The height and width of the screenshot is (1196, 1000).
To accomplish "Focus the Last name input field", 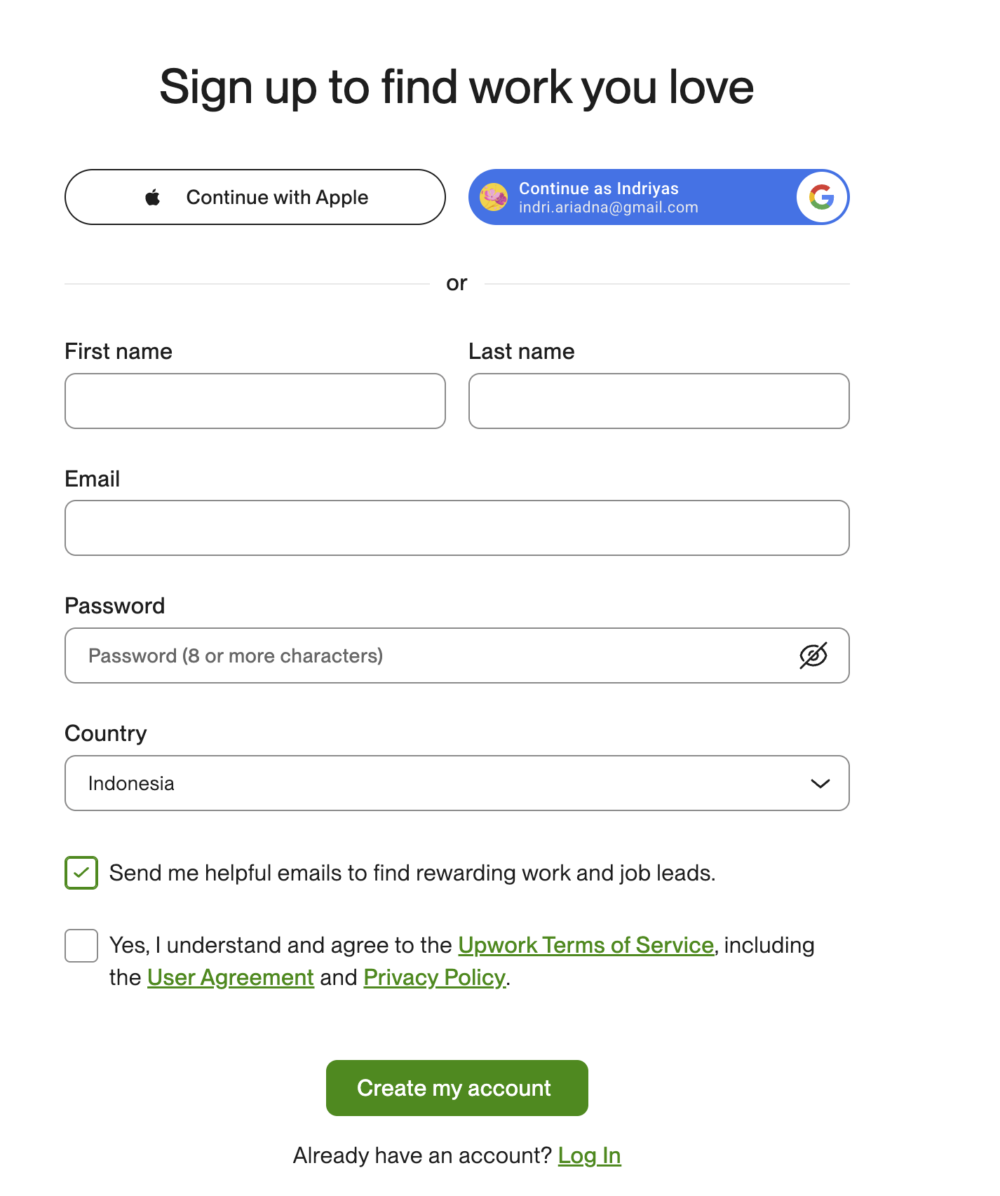I will click(659, 401).
